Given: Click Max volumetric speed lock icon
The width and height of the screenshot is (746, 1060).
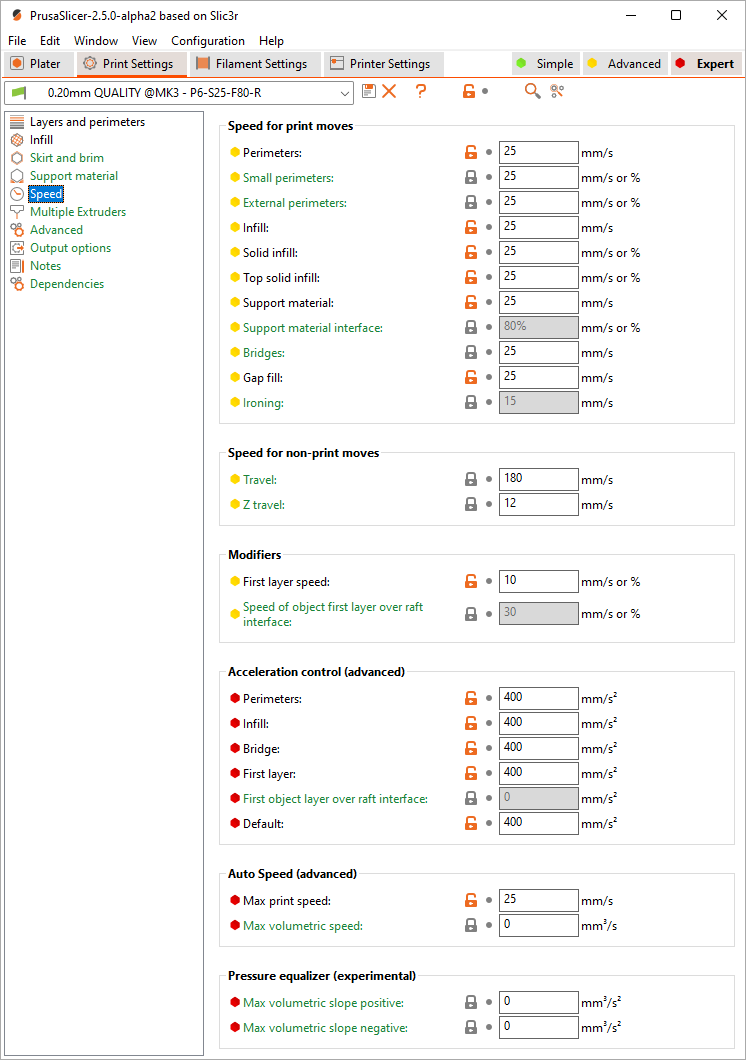Looking at the screenshot, I should coord(471,925).
